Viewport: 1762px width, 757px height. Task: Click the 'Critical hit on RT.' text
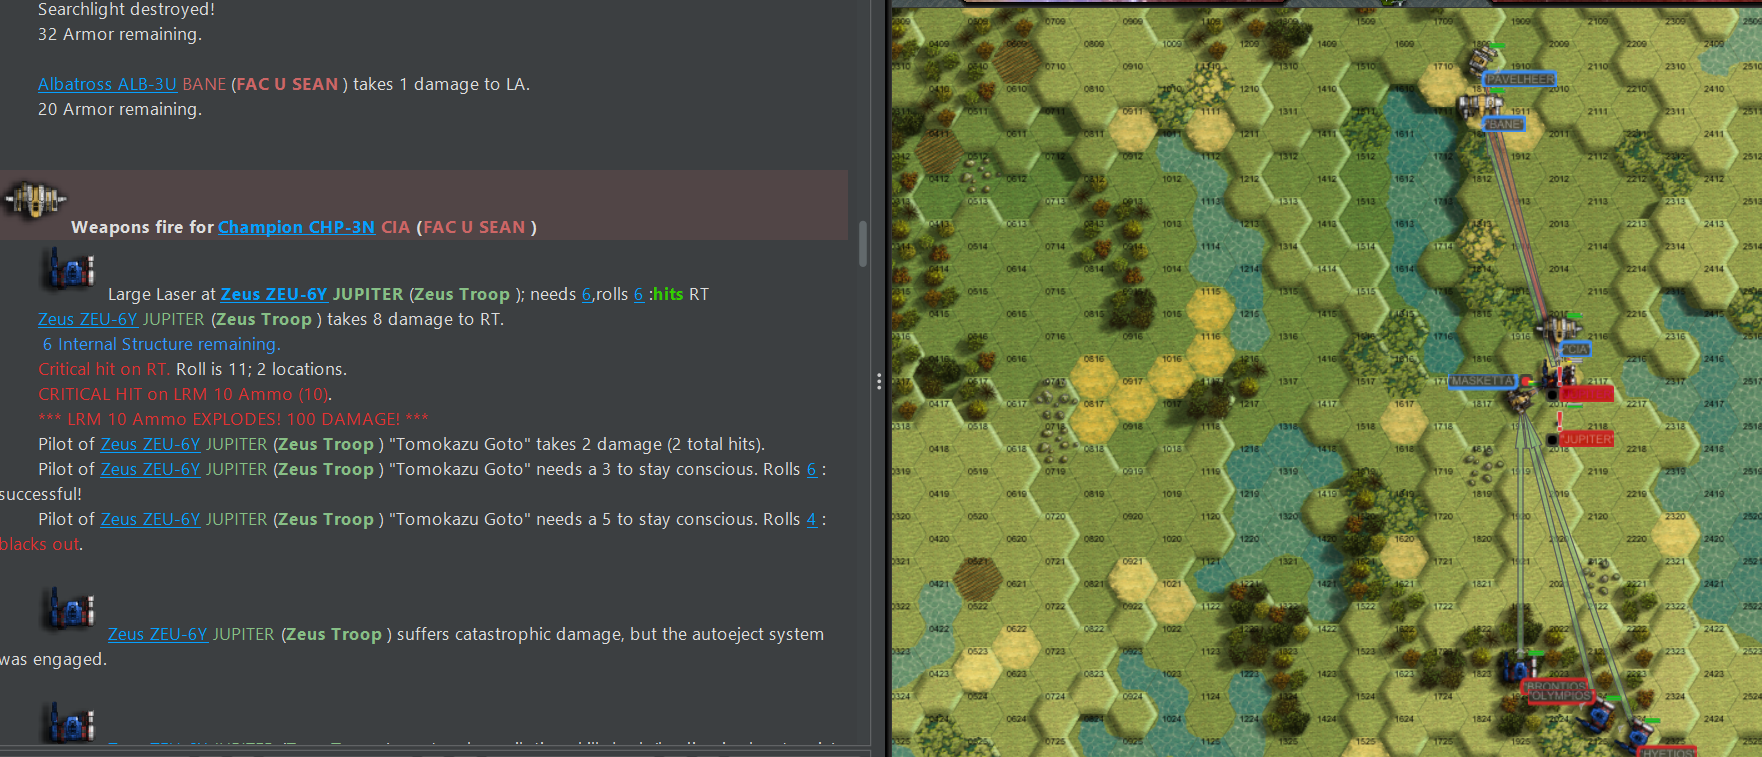[104, 369]
